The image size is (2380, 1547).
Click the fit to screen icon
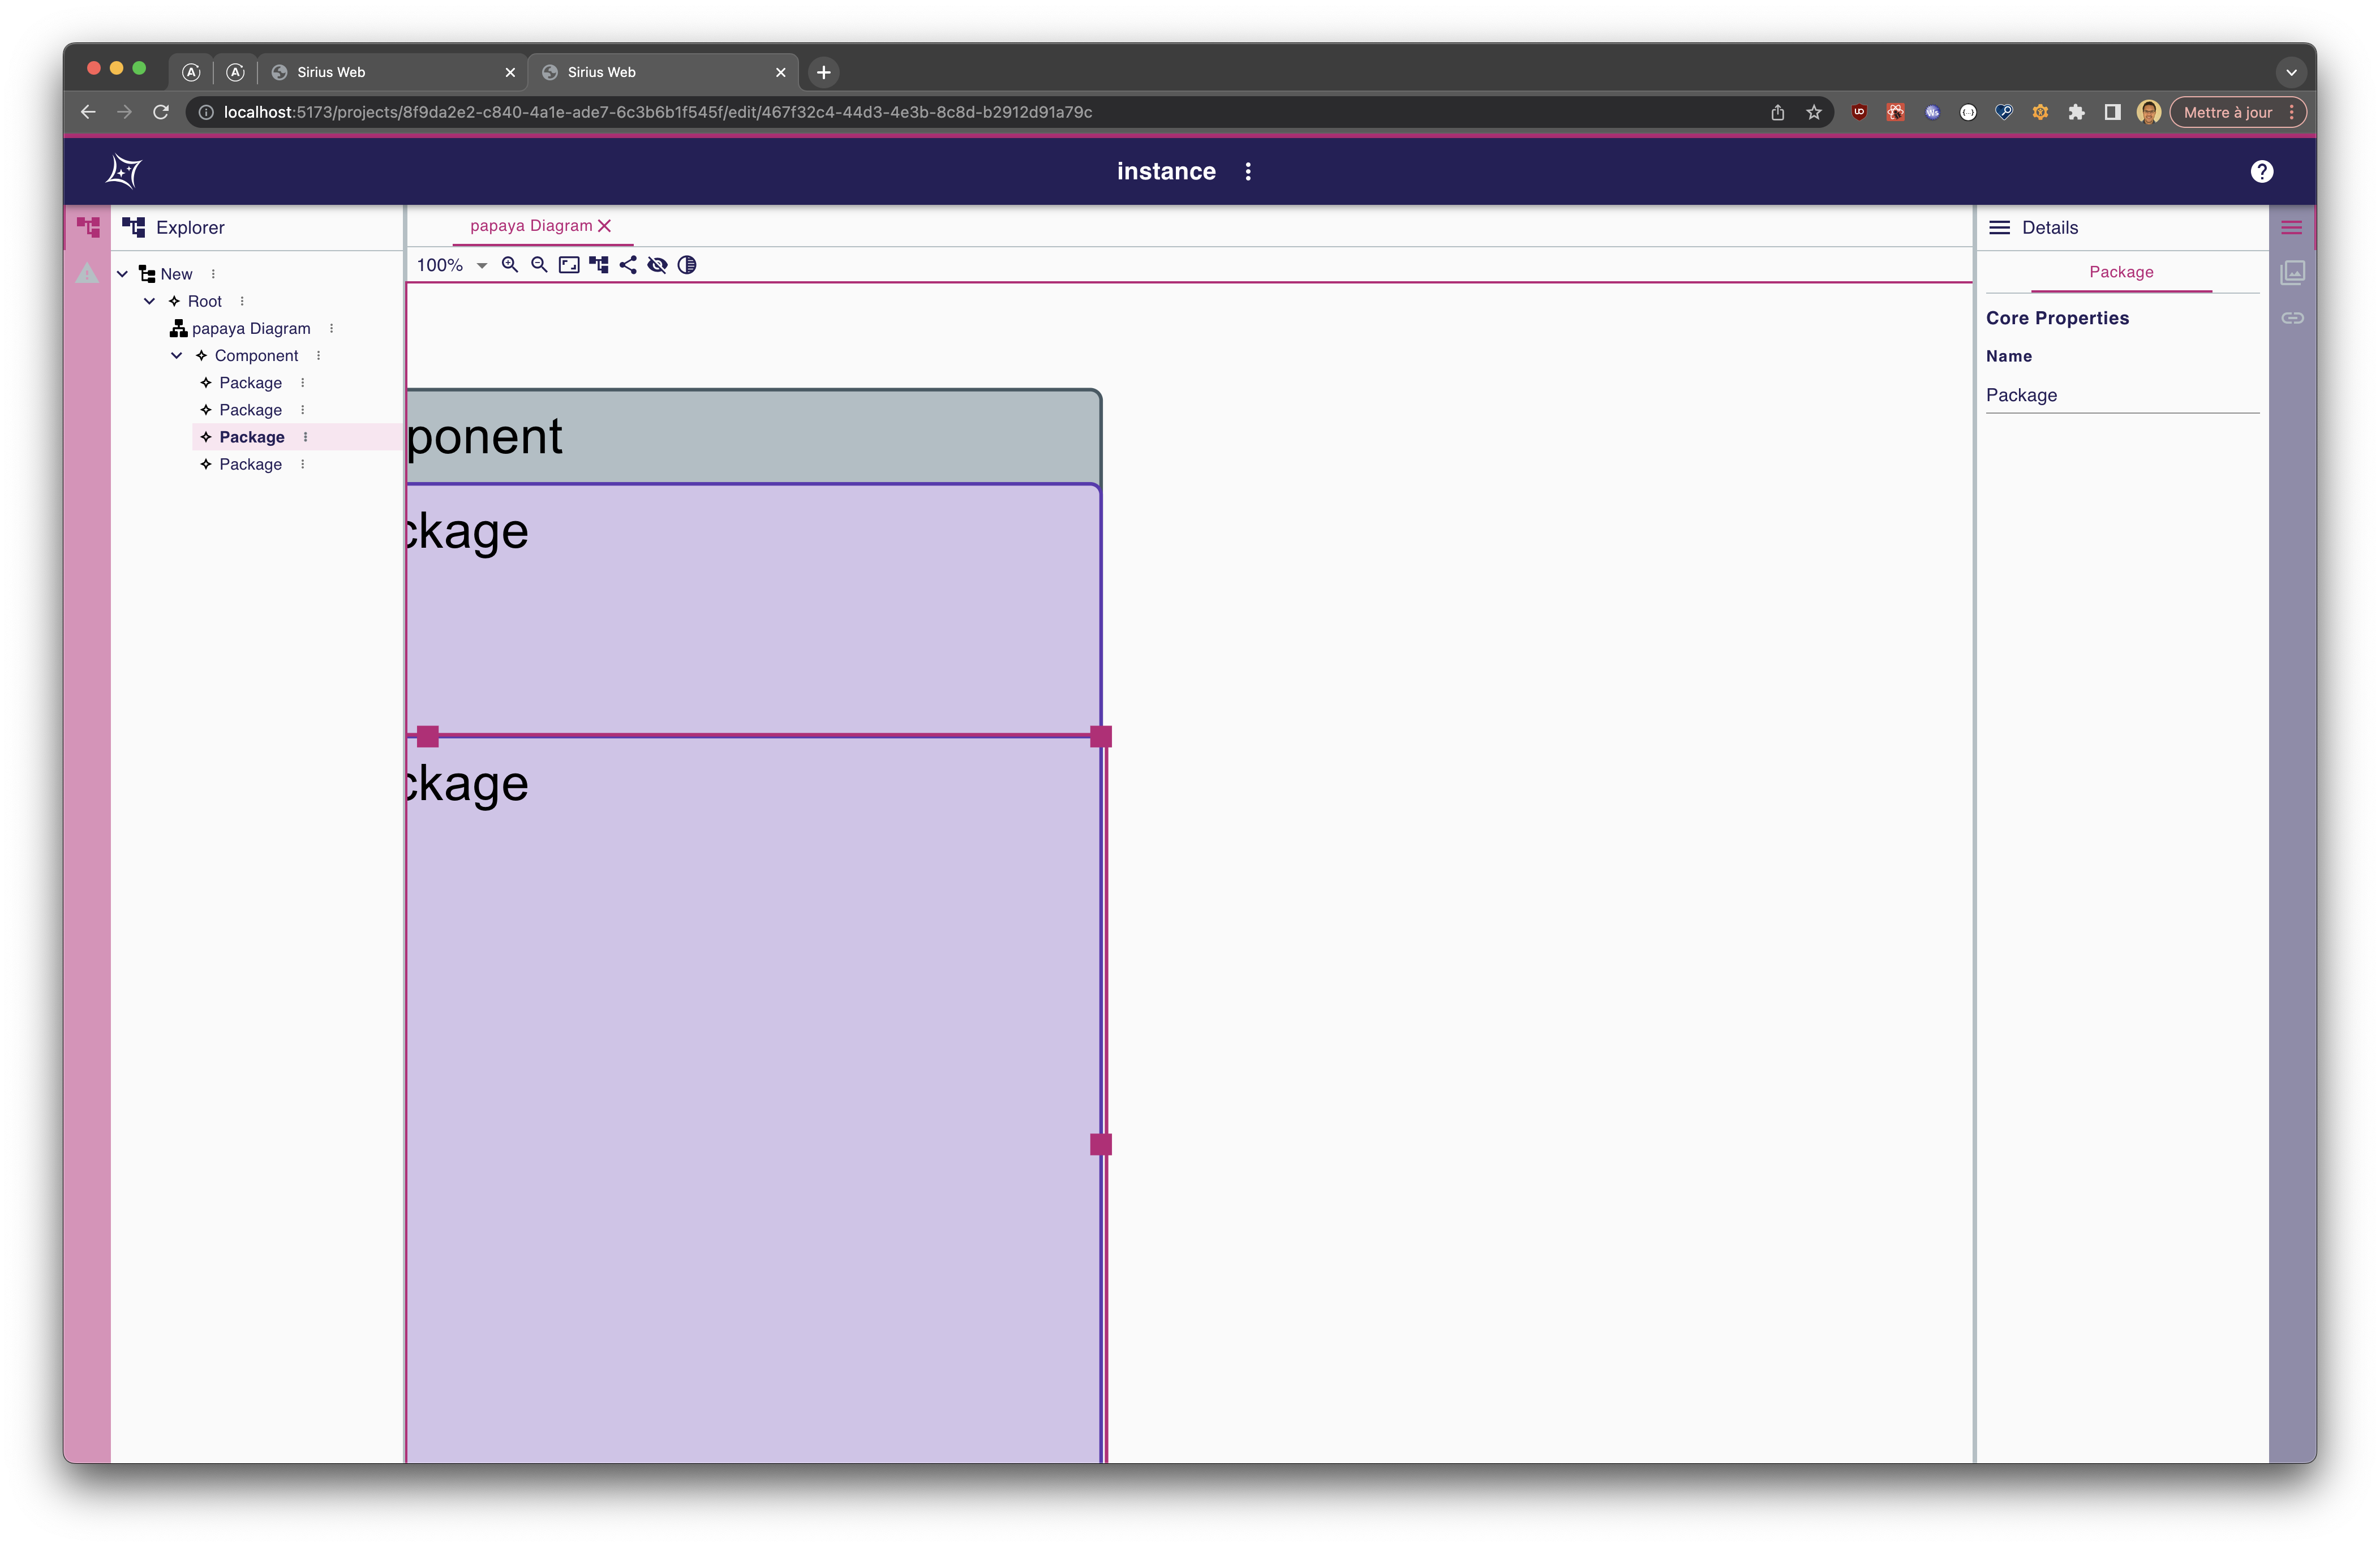(568, 265)
